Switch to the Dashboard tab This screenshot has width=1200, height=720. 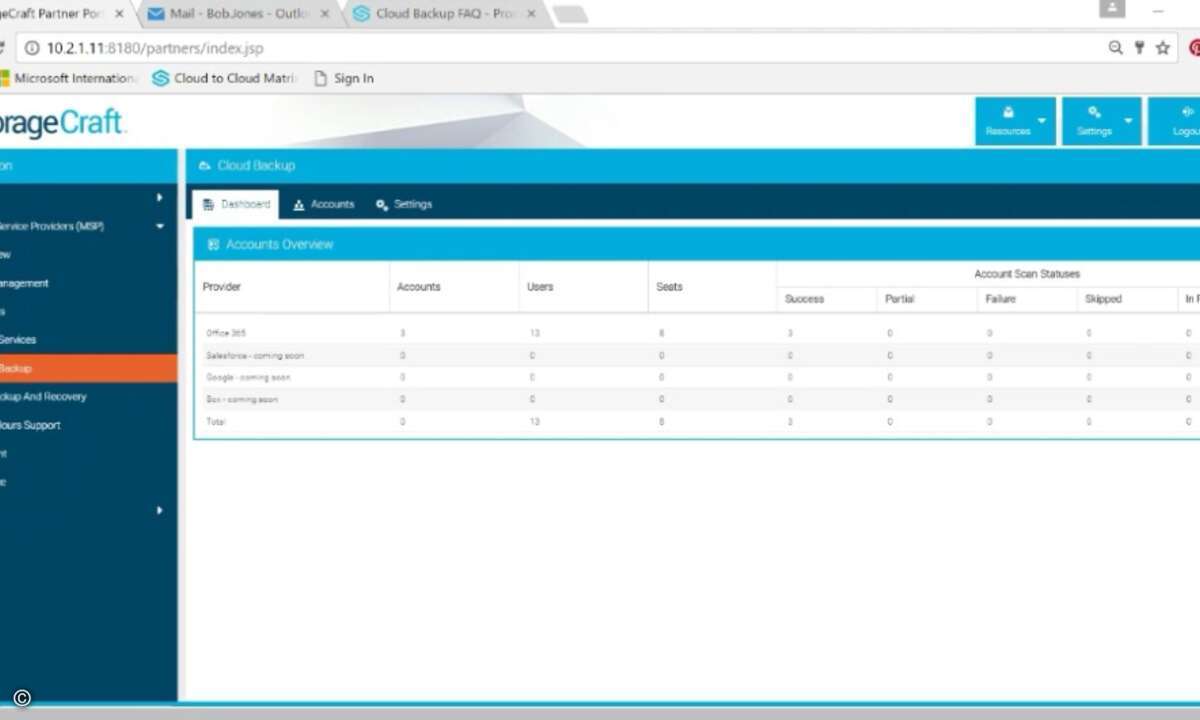click(236, 204)
